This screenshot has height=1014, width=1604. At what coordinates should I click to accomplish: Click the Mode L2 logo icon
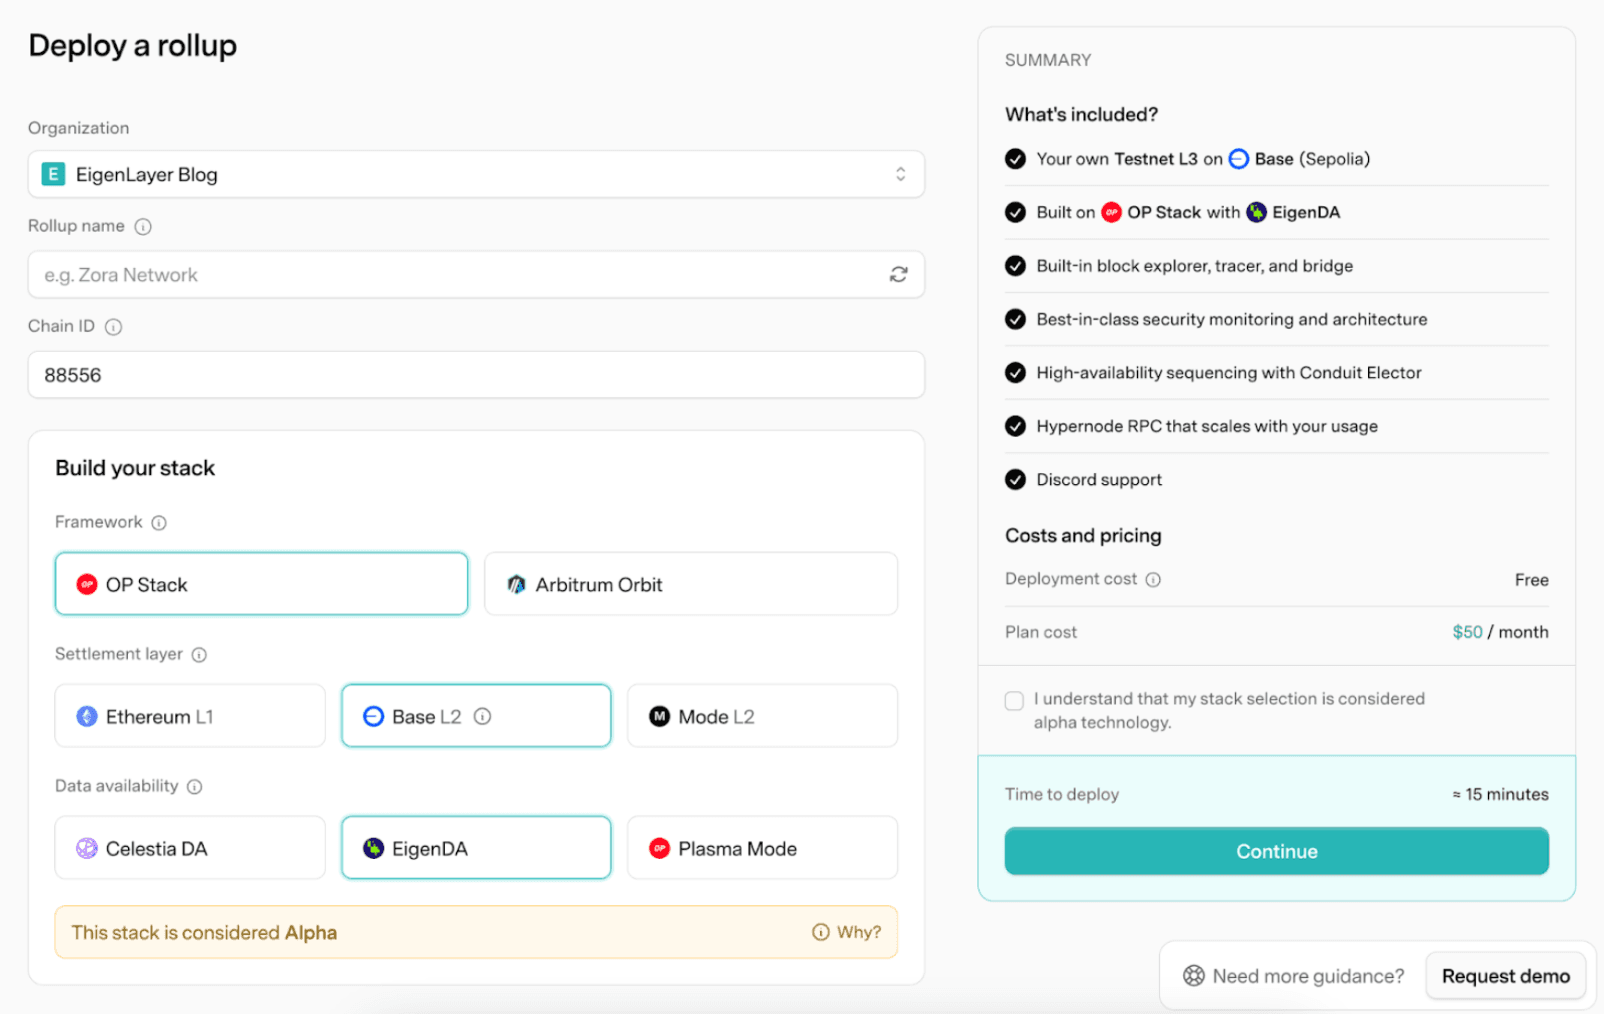659,716
